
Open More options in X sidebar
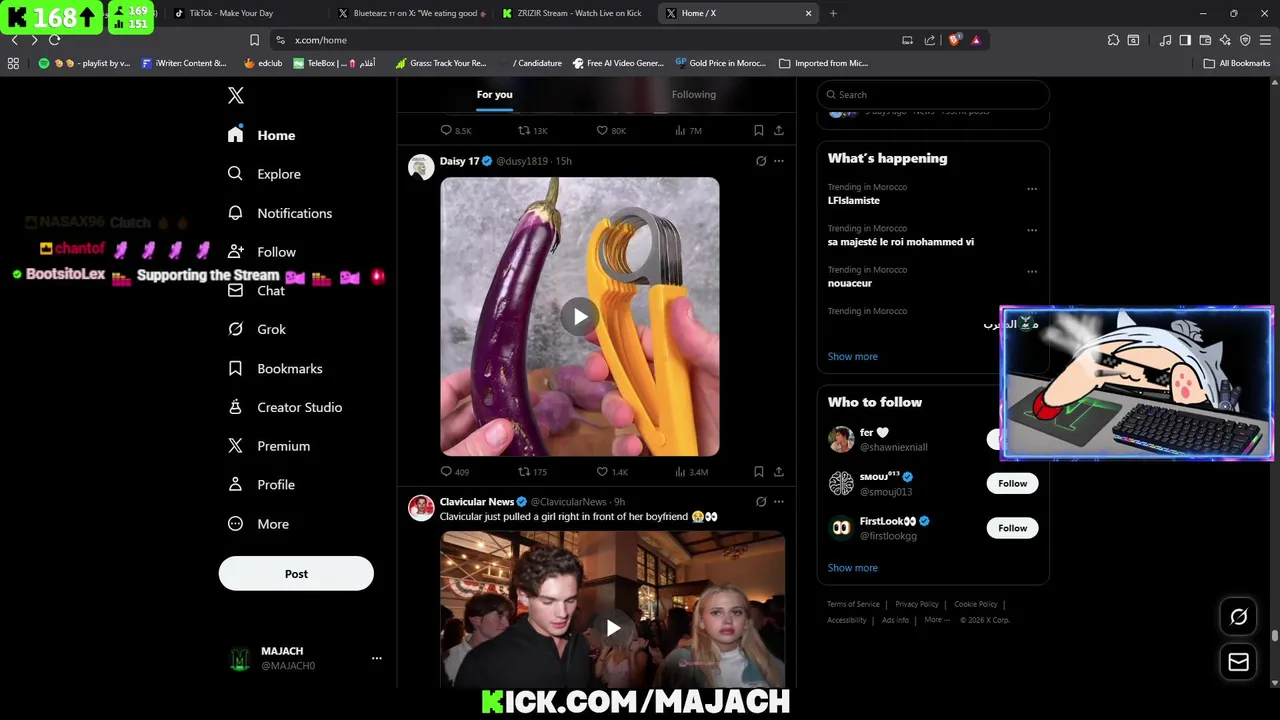click(x=258, y=524)
